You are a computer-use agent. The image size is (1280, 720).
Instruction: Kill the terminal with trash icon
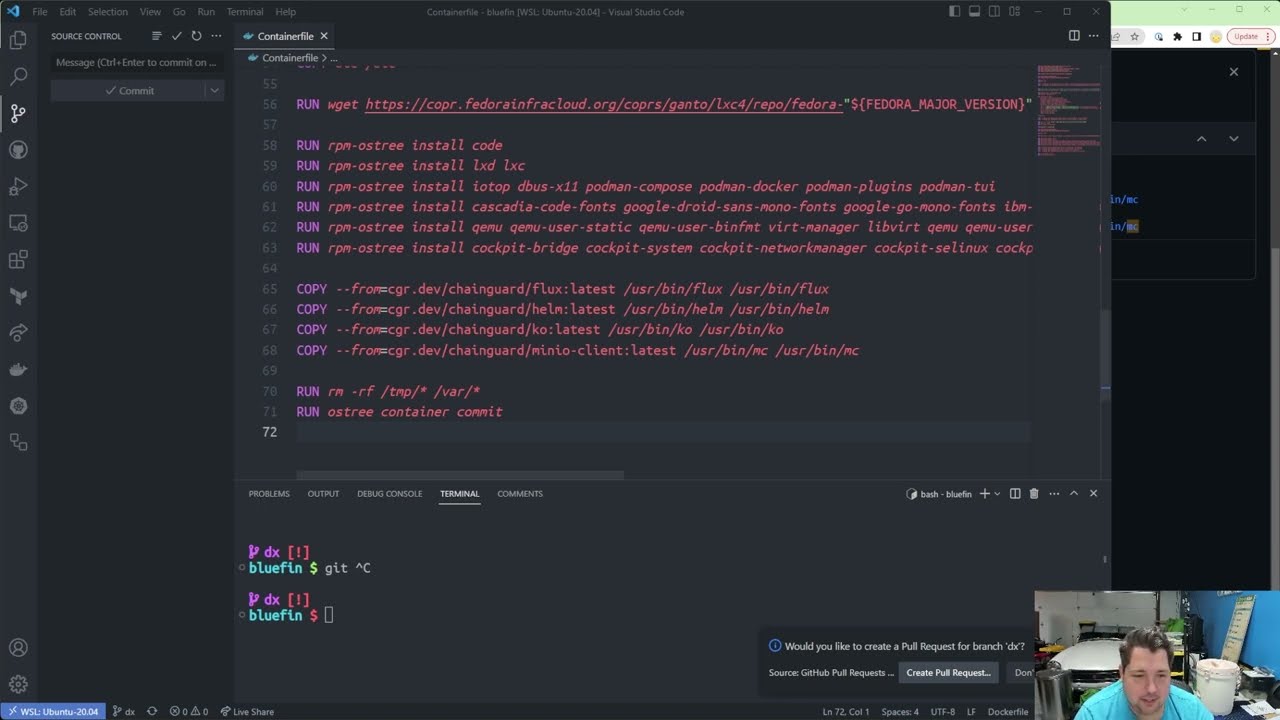coord(1034,493)
